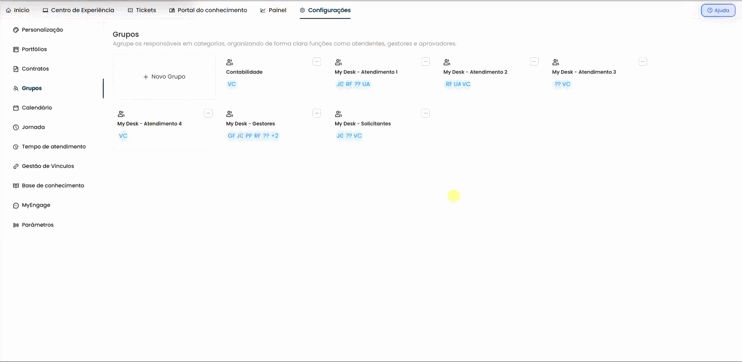The width and height of the screenshot is (742, 362).
Task: Switch to Centro de Experiência tab
Action: [x=78, y=10]
